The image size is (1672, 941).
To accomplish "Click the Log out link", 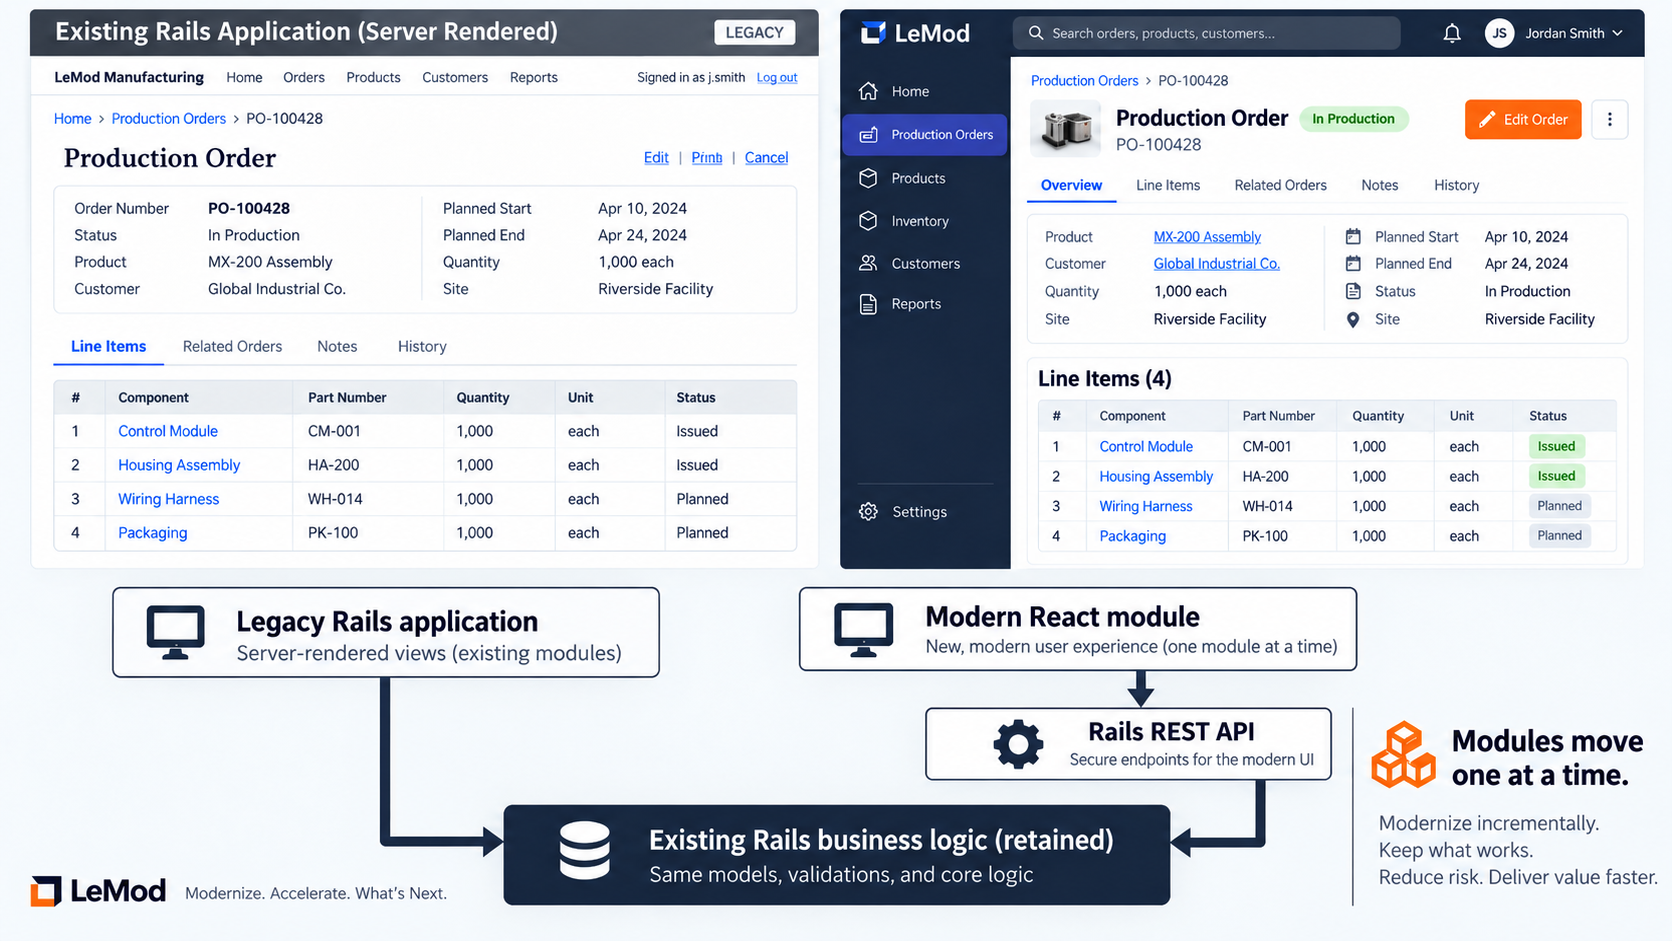I will click(x=777, y=77).
